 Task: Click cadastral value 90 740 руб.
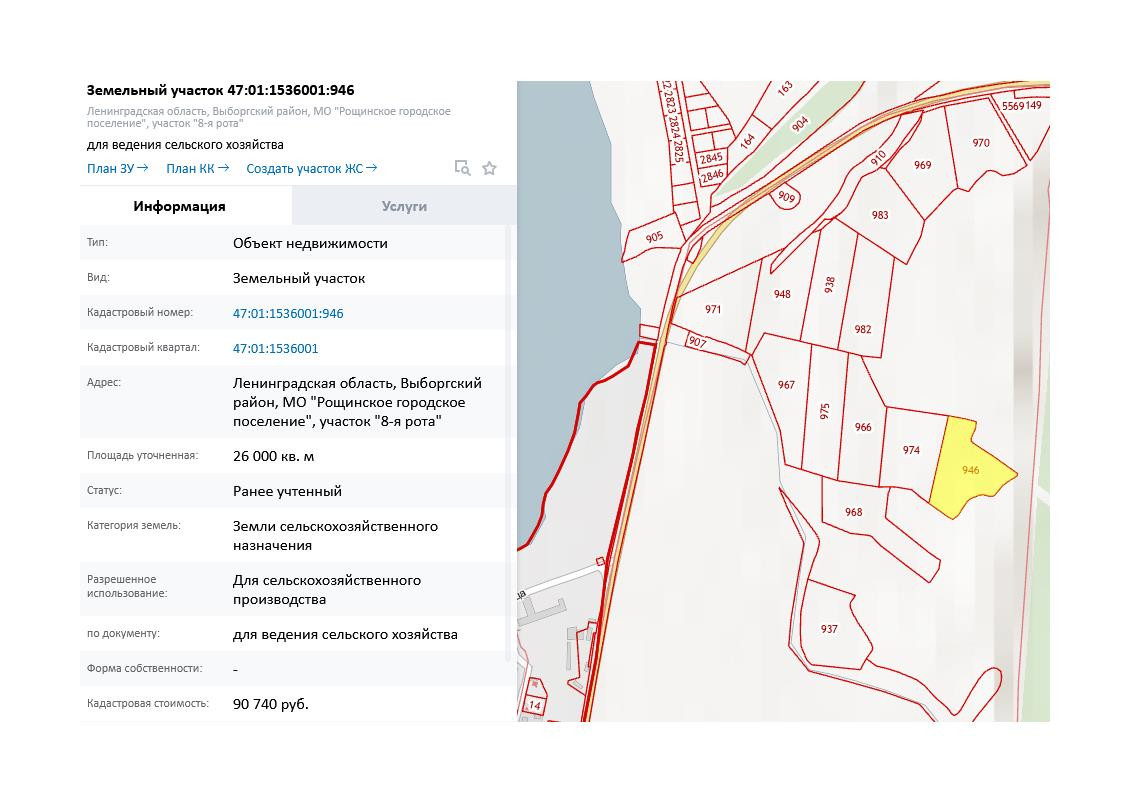270,704
